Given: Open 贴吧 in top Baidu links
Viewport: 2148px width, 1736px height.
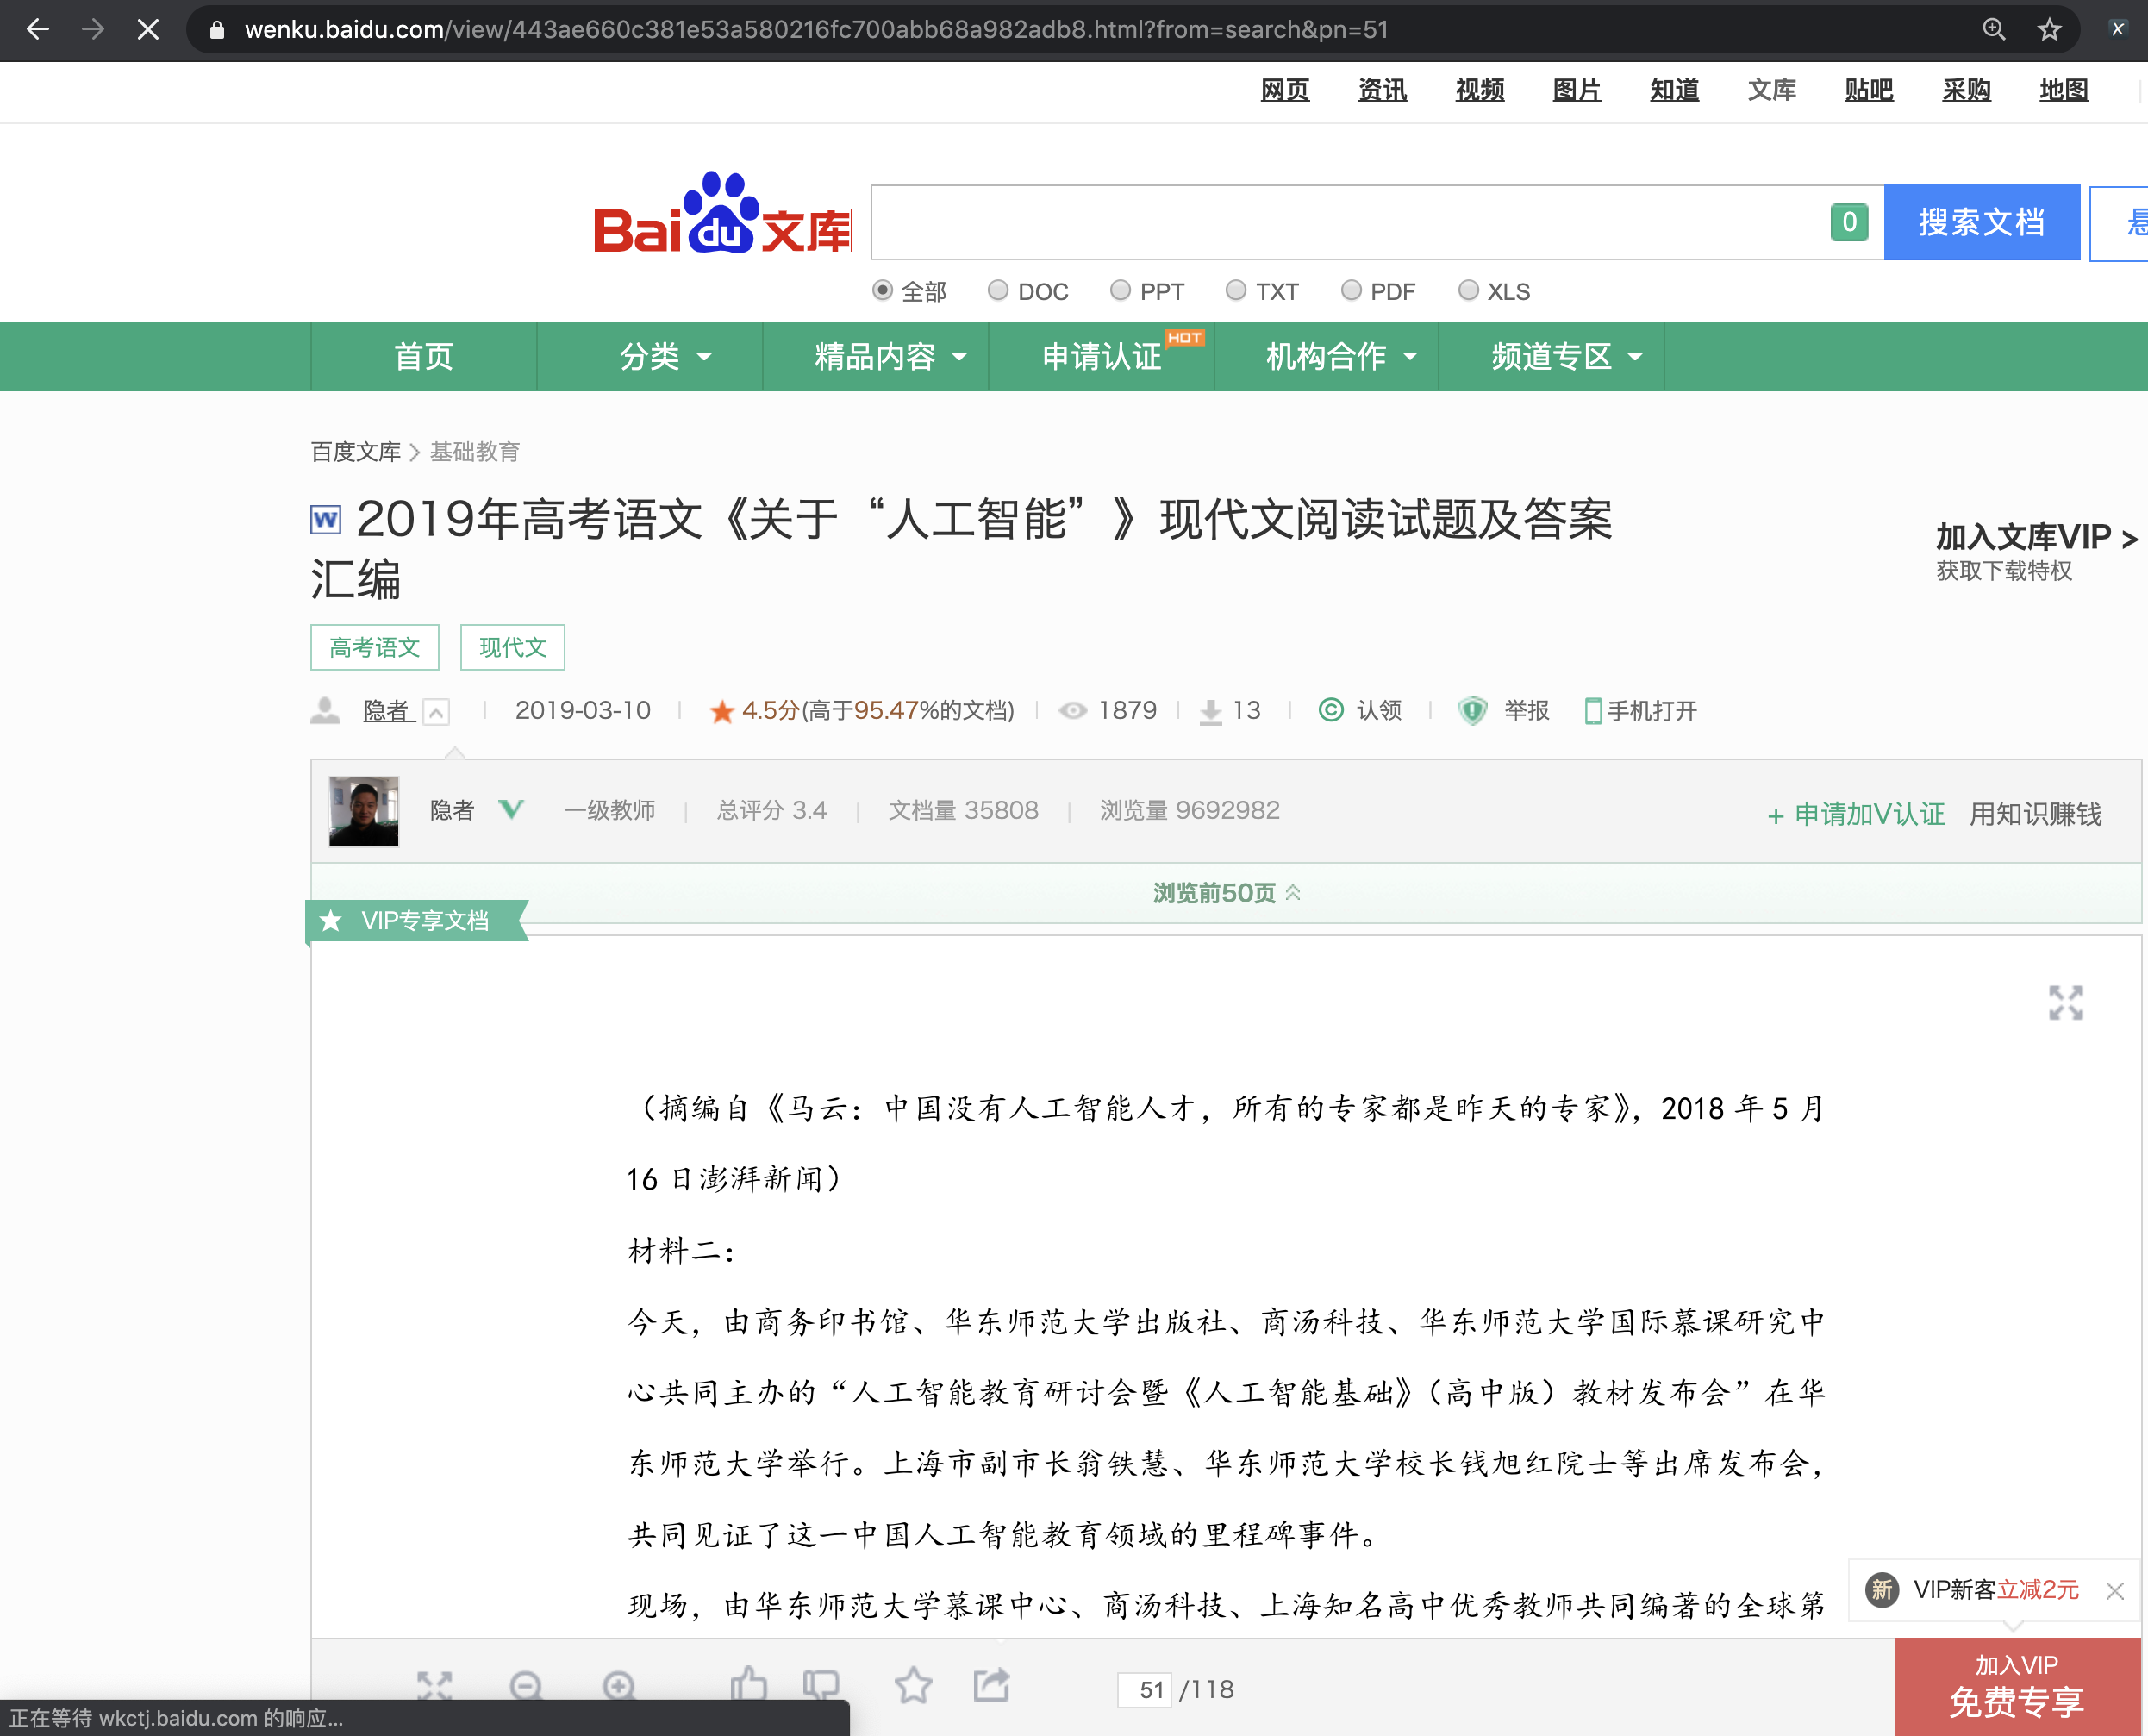Looking at the screenshot, I should click(1868, 90).
